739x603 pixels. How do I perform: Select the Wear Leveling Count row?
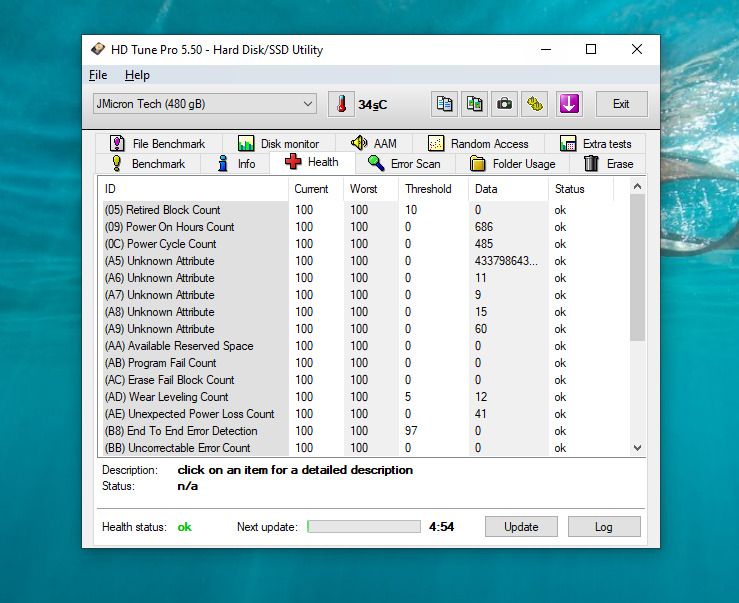tap(358, 396)
